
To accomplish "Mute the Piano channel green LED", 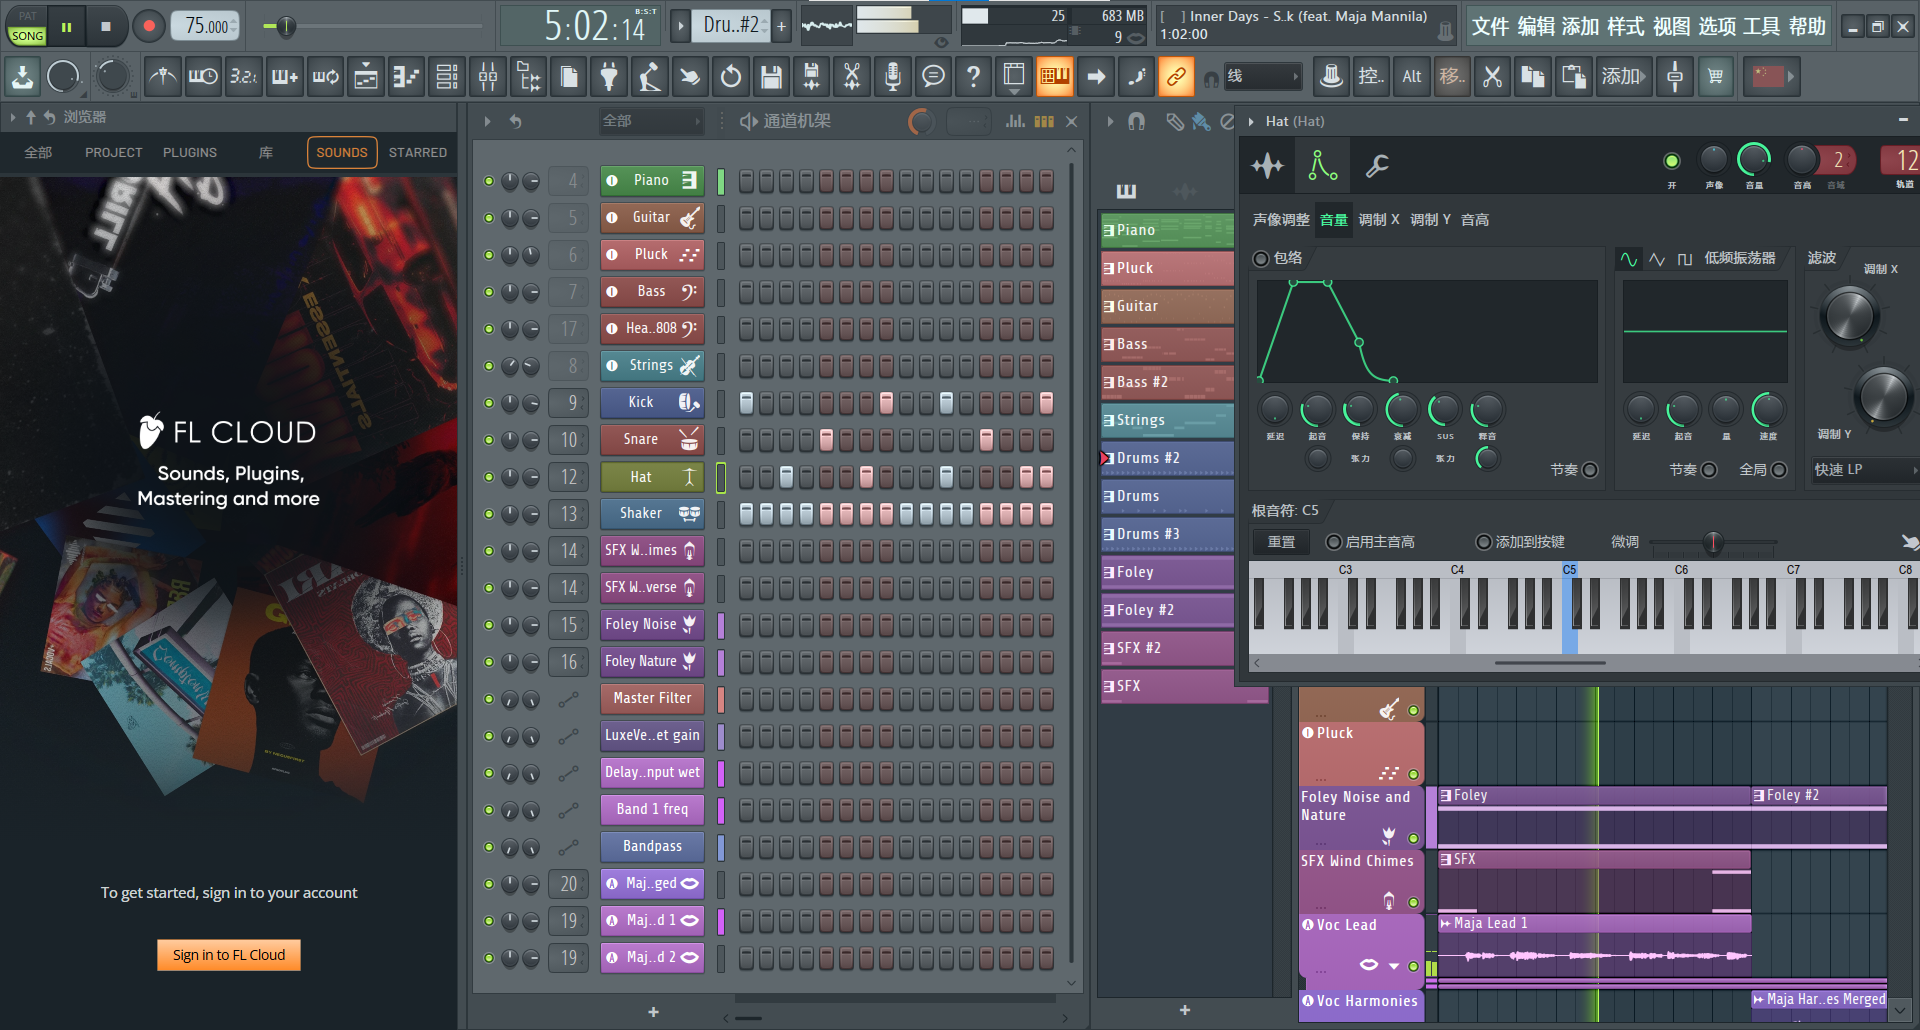I will (x=489, y=181).
